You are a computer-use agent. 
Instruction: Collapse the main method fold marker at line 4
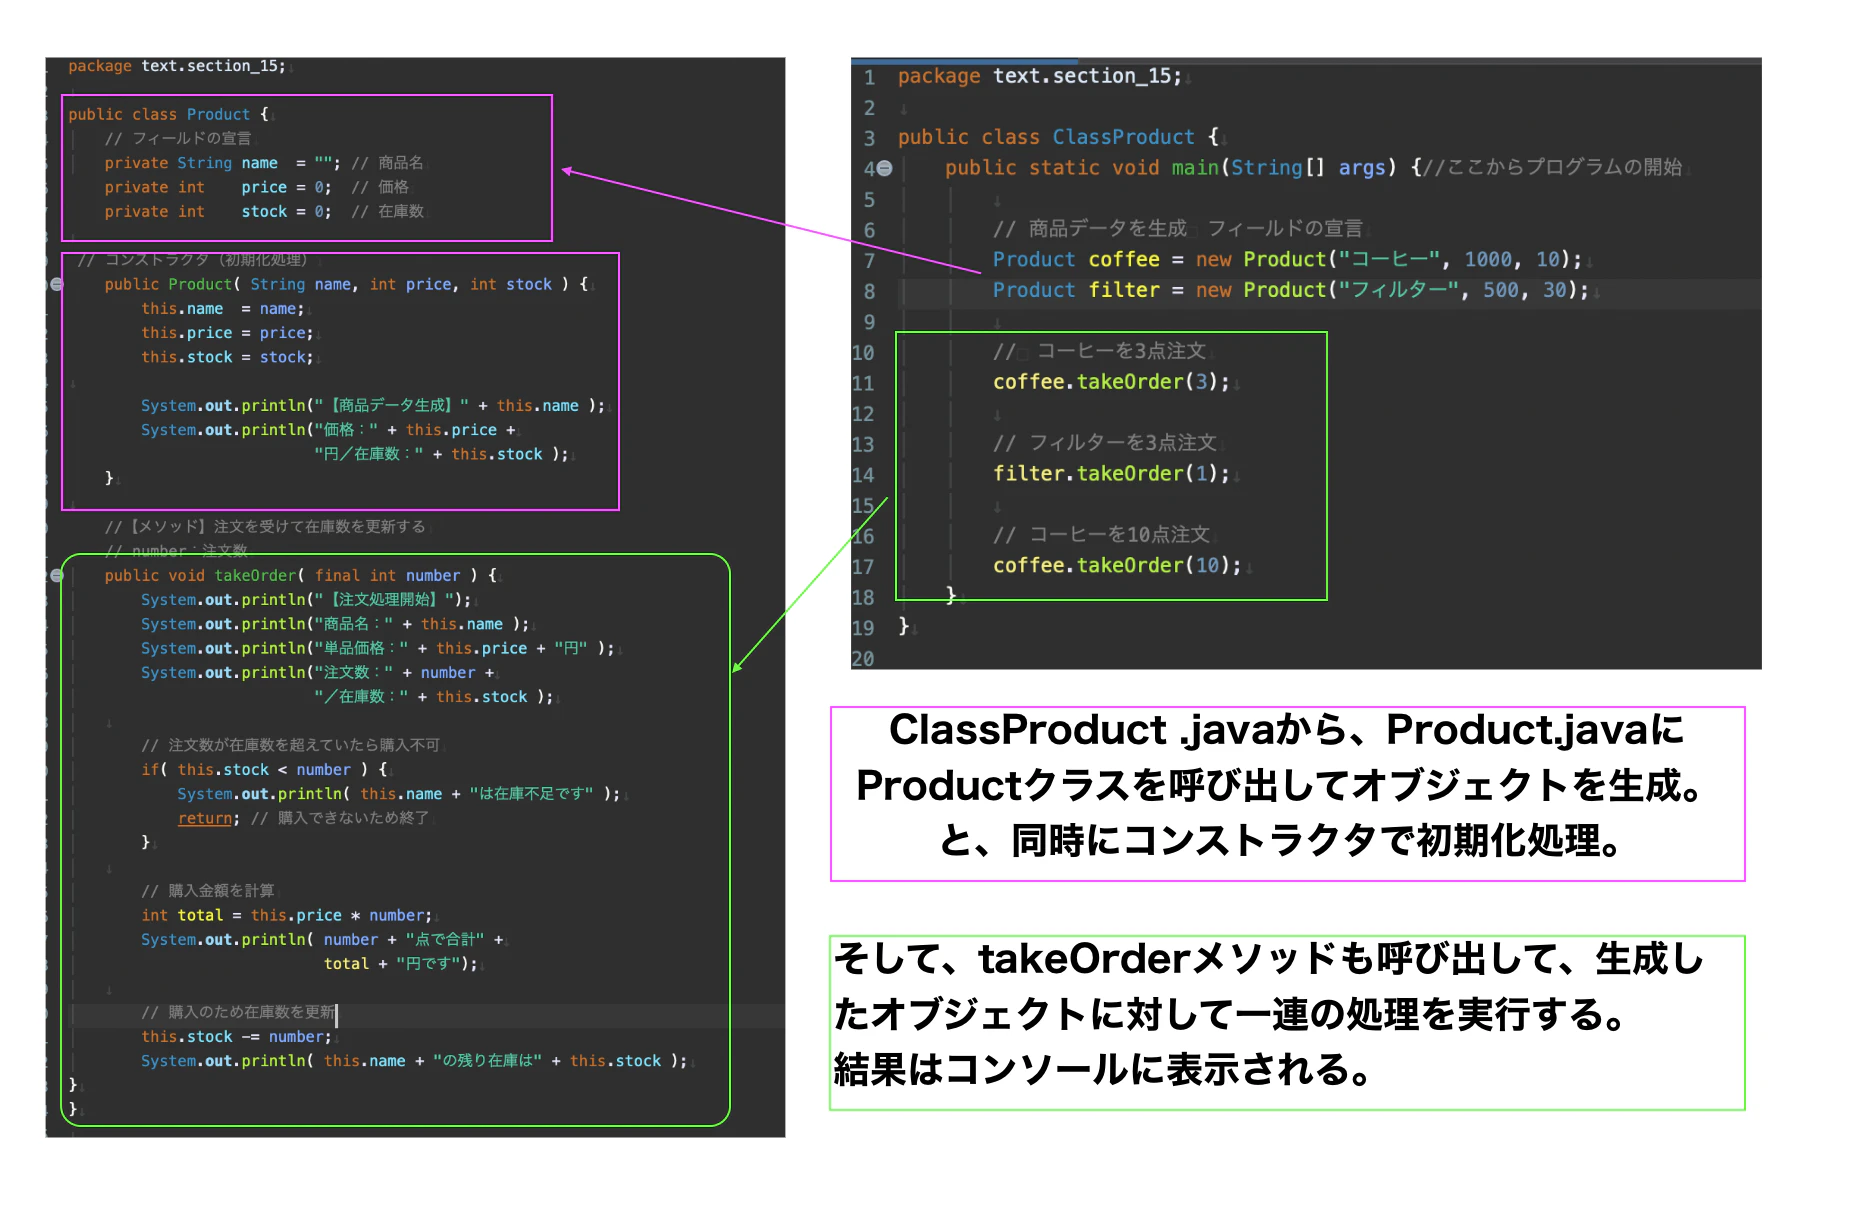[884, 168]
